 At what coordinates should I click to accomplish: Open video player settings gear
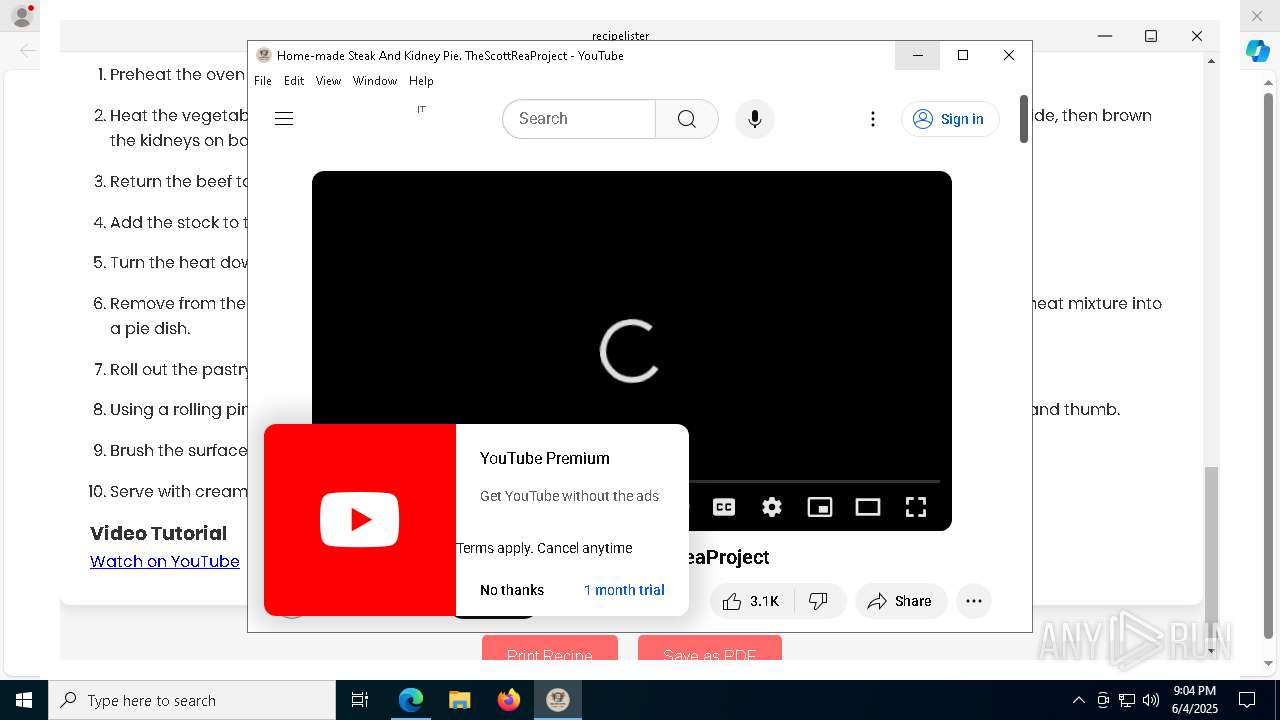[x=772, y=507]
